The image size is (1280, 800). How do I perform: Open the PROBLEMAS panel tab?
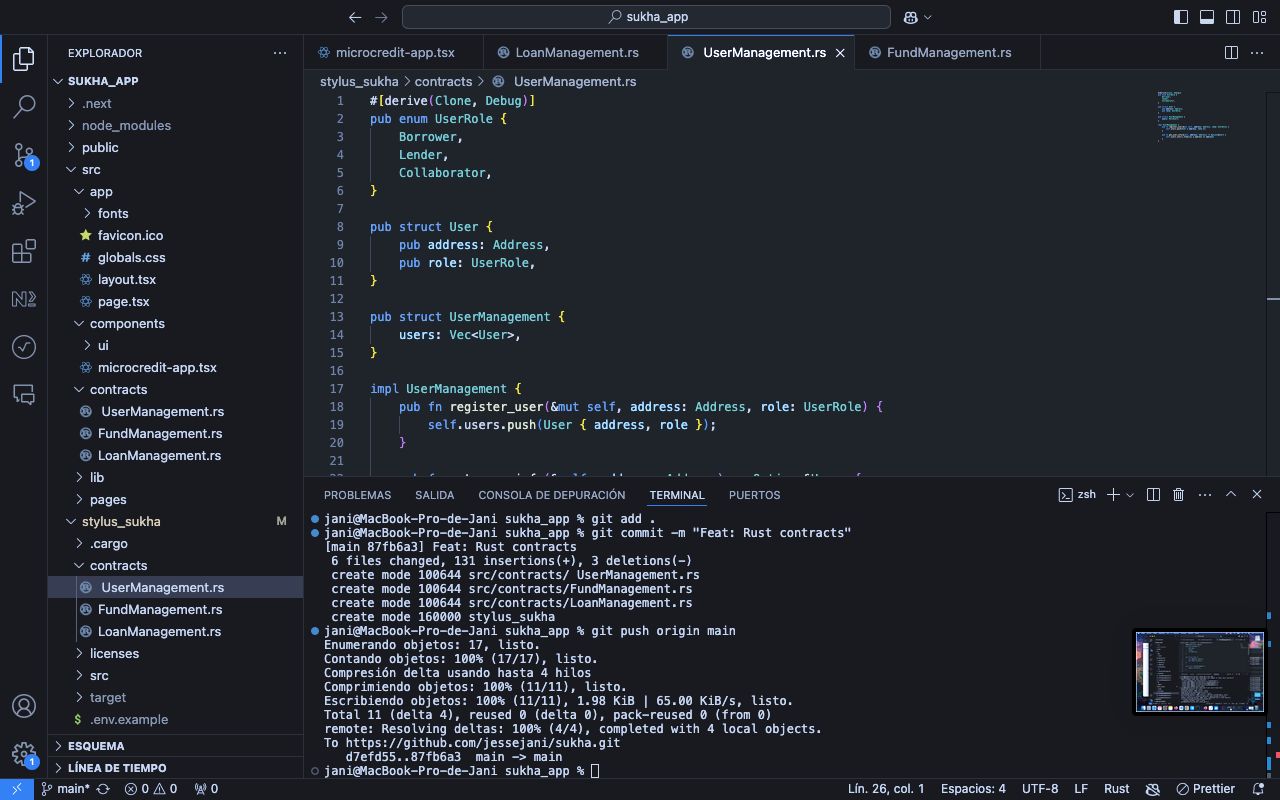pos(357,495)
